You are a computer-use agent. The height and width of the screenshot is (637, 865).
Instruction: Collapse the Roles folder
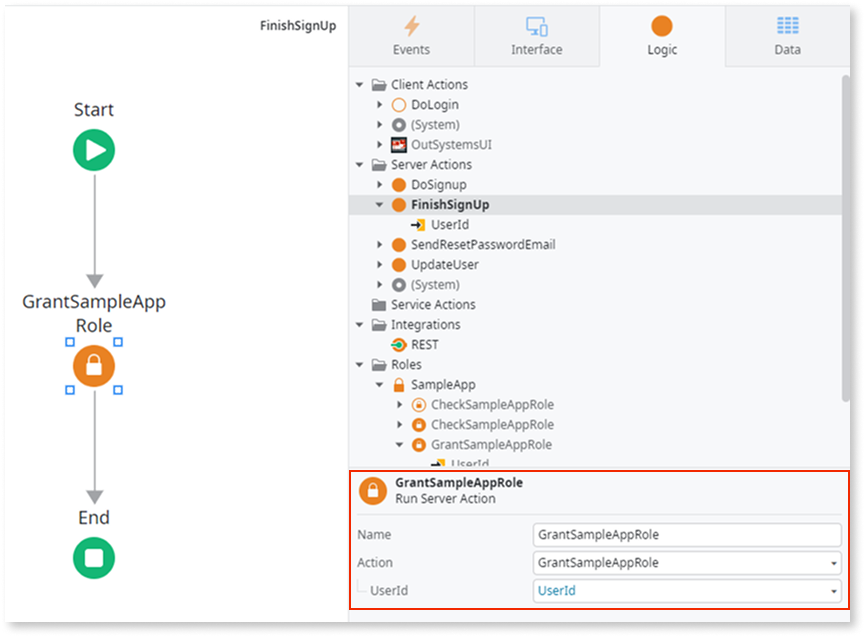361,364
